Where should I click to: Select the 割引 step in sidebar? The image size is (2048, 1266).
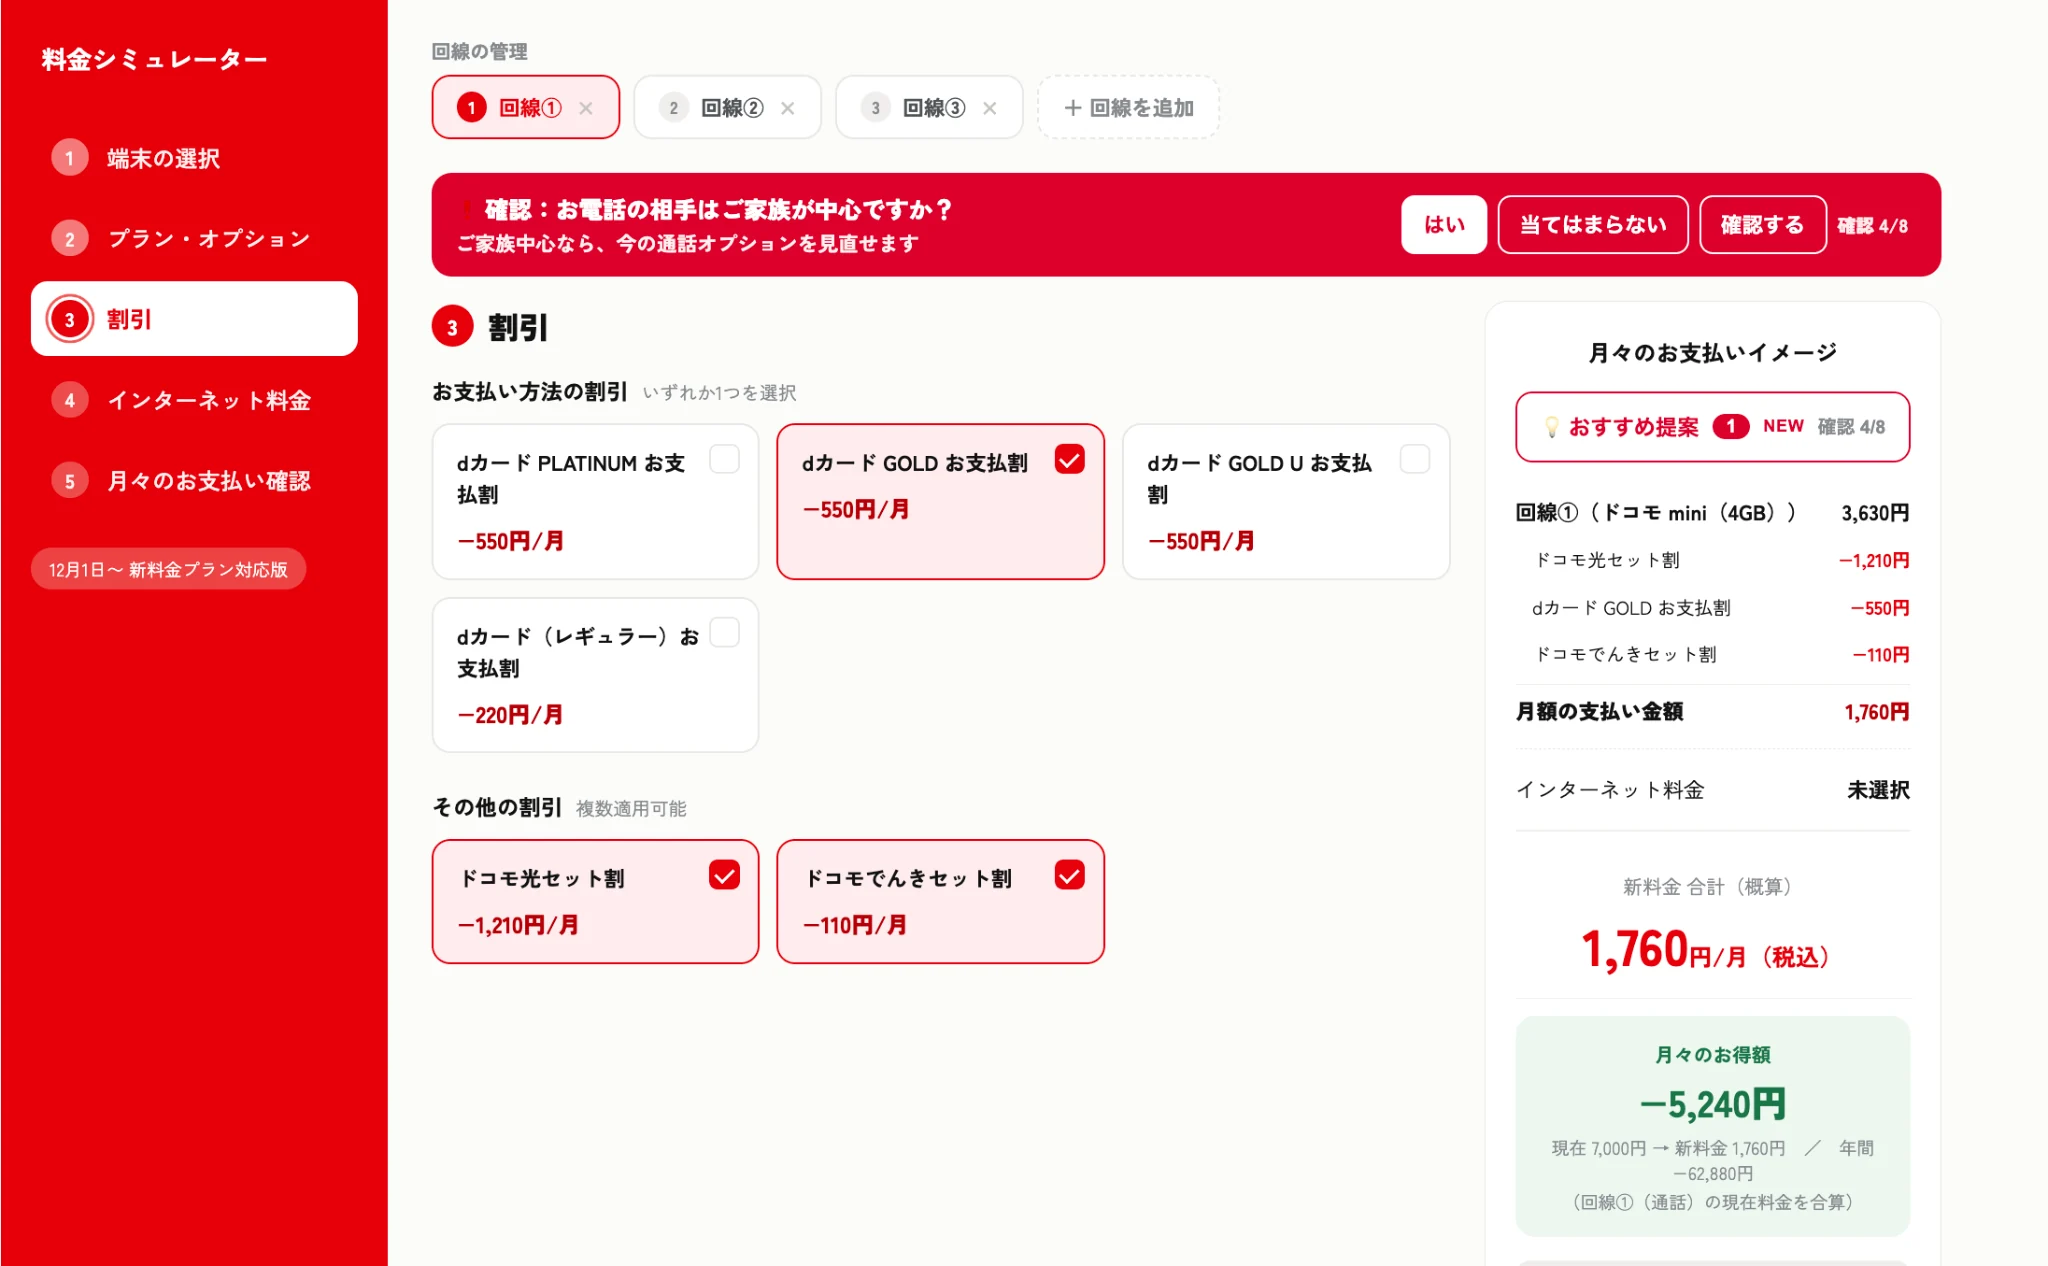tap(194, 319)
